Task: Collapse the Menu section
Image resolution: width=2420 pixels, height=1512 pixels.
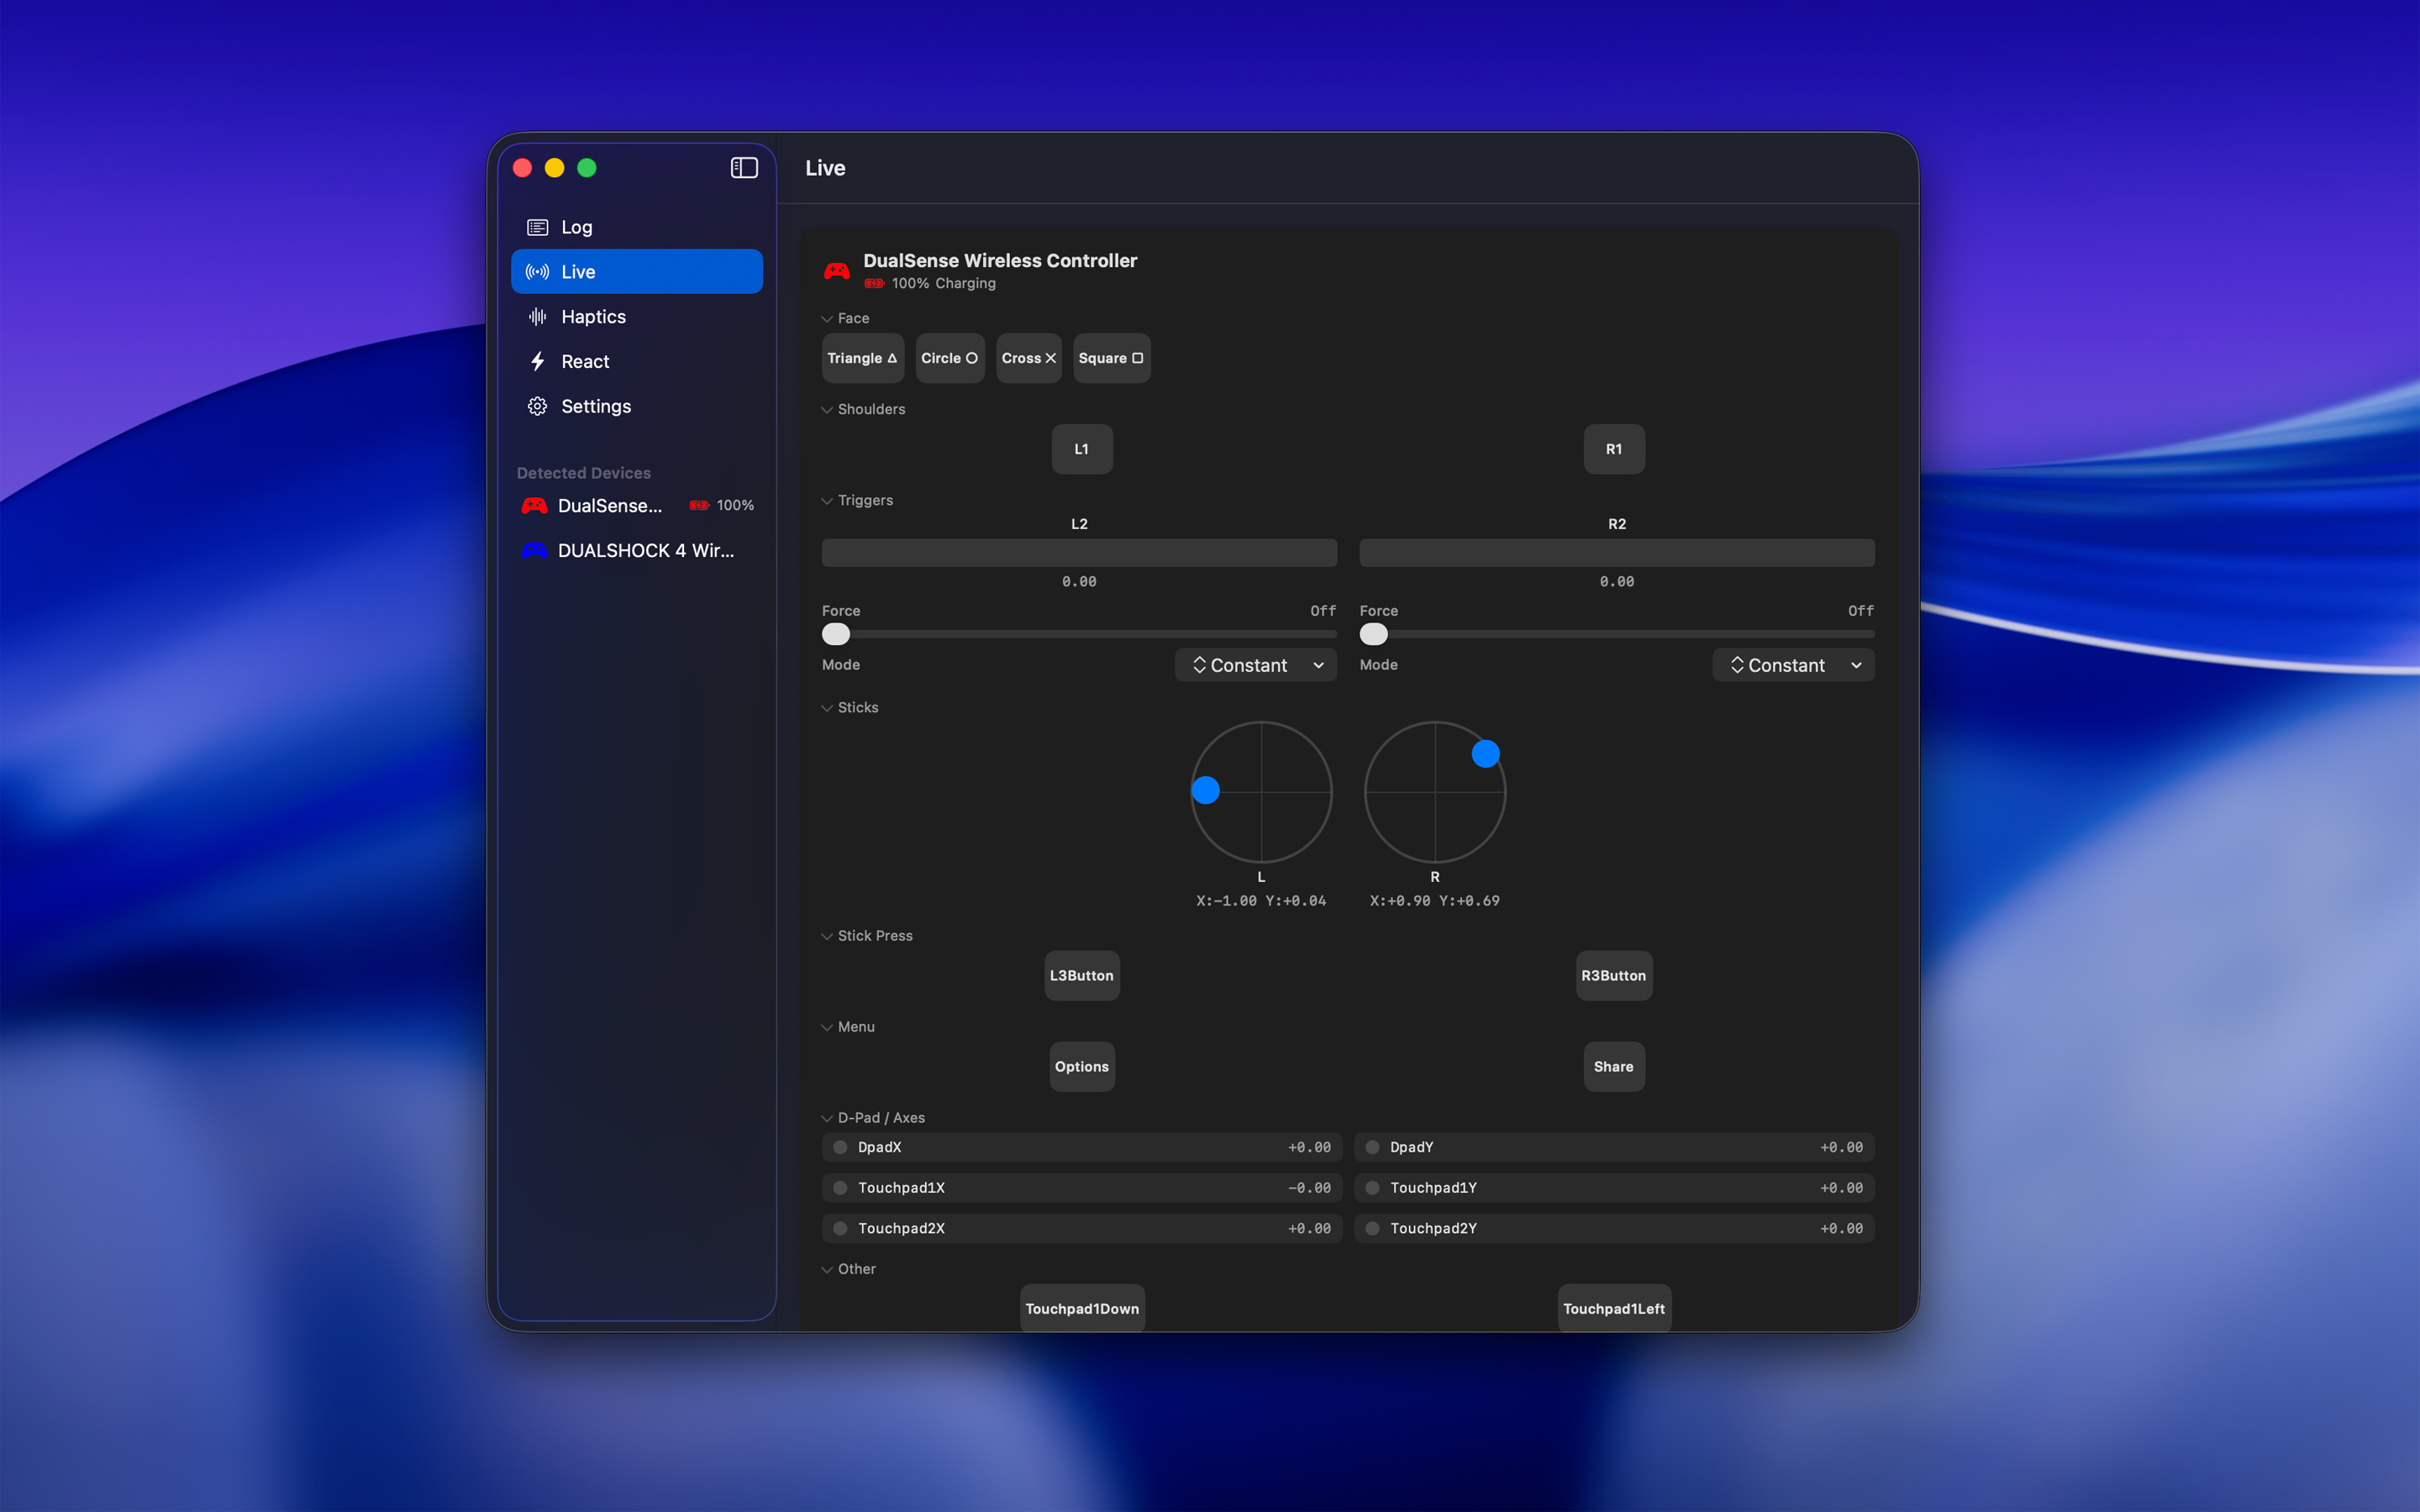Action: click(x=827, y=1028)
